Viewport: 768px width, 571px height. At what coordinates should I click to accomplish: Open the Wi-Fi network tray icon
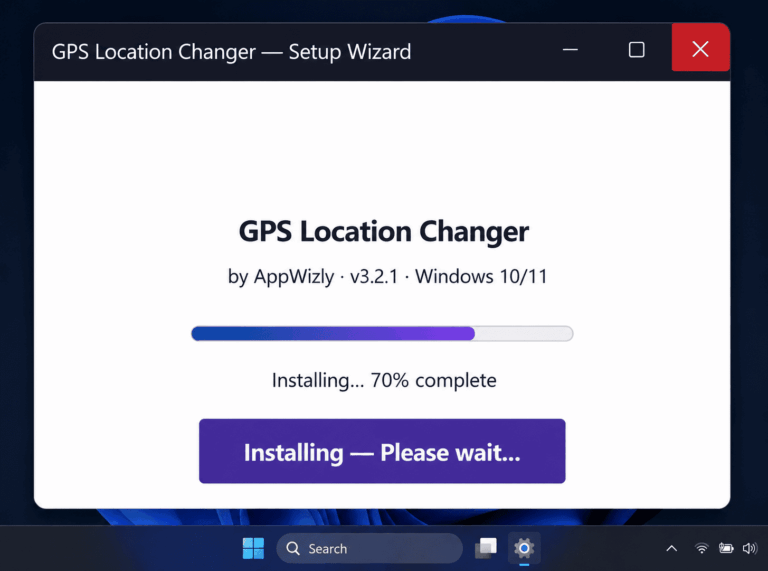coord(701,548)
